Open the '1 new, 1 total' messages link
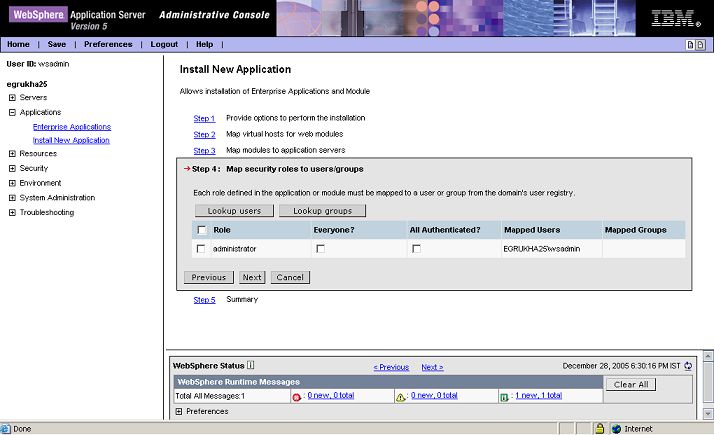The height and width of the screenshot is (435, 714). 539,395
